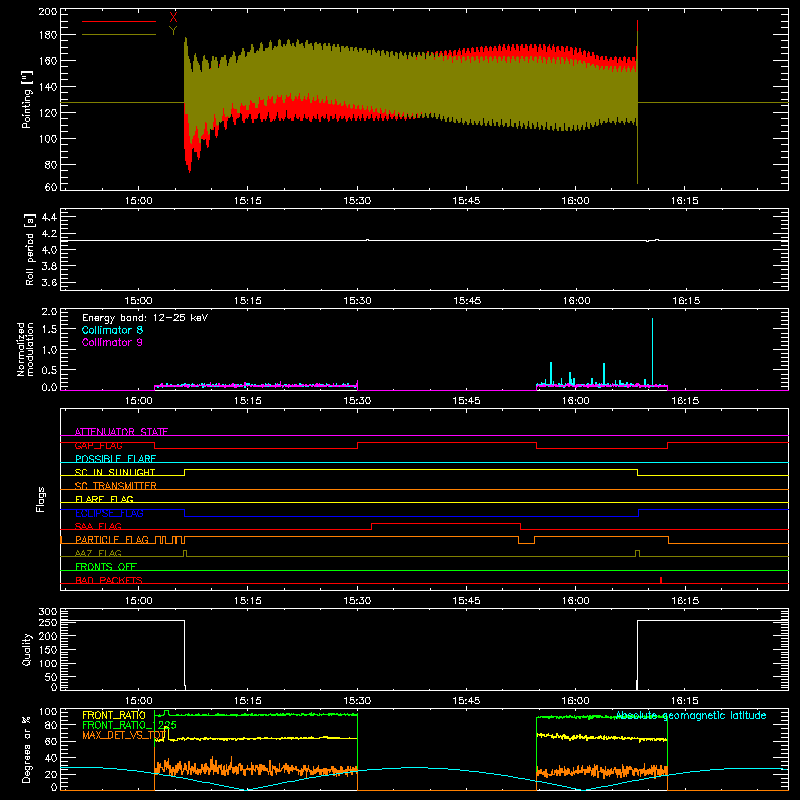
Task: Click the SC_TRANSMITTER flag label
Action: [x=116, y=486]
